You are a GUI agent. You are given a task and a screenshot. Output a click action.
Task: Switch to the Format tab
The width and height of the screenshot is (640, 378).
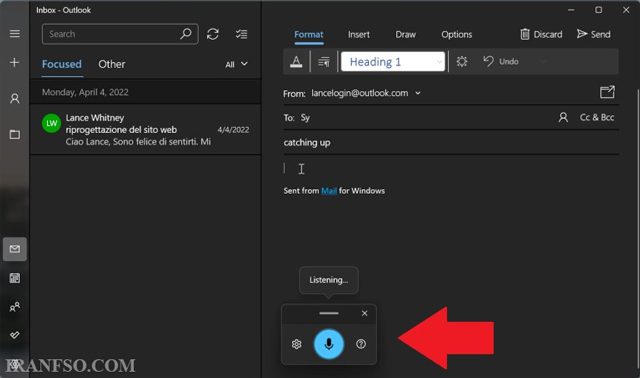[x=309, y=35]
